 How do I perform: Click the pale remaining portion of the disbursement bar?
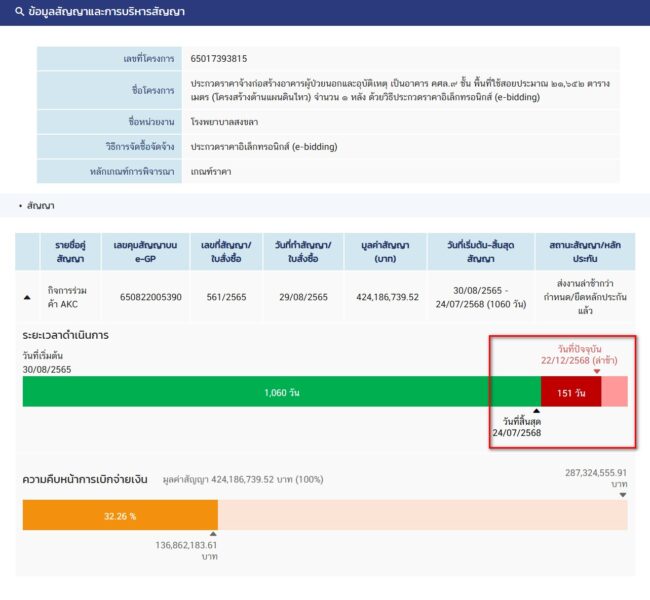[420, 516]
